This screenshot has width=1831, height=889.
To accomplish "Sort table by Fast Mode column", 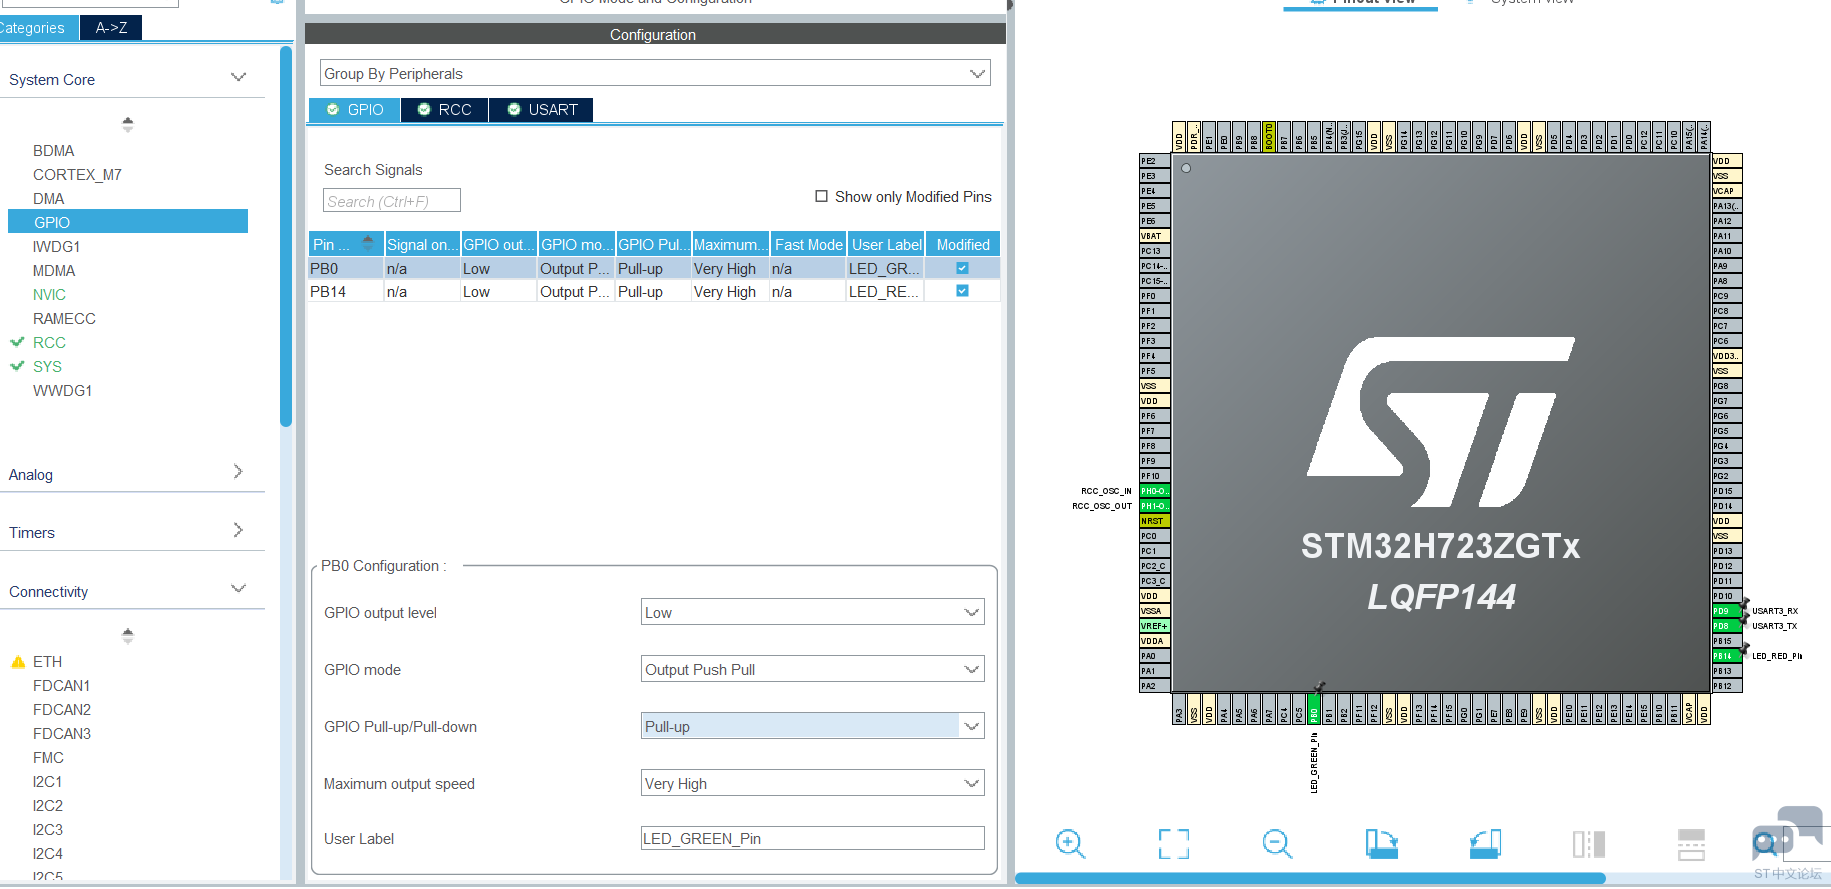I will pyautogui.click(x=808, y=245).
